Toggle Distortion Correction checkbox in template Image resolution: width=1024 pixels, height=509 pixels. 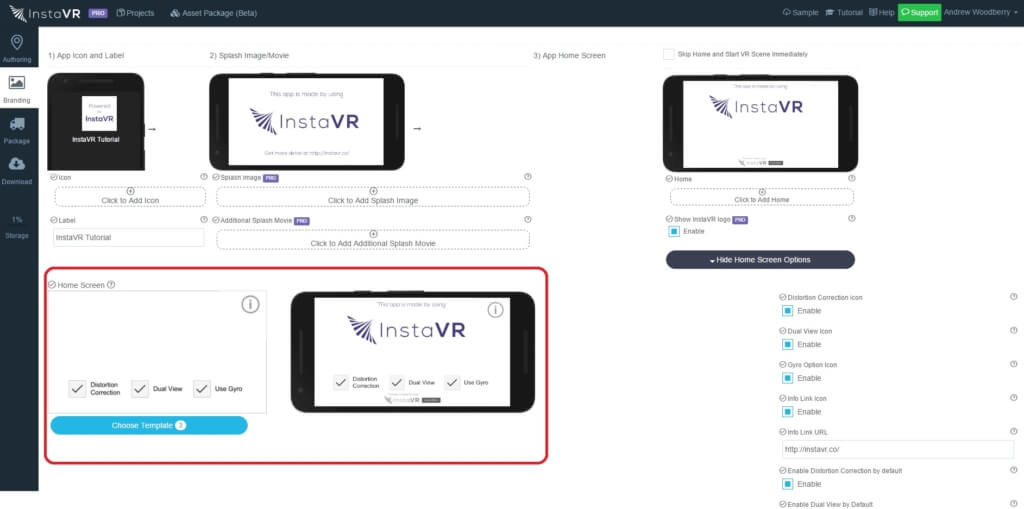(x=77, y=389)
